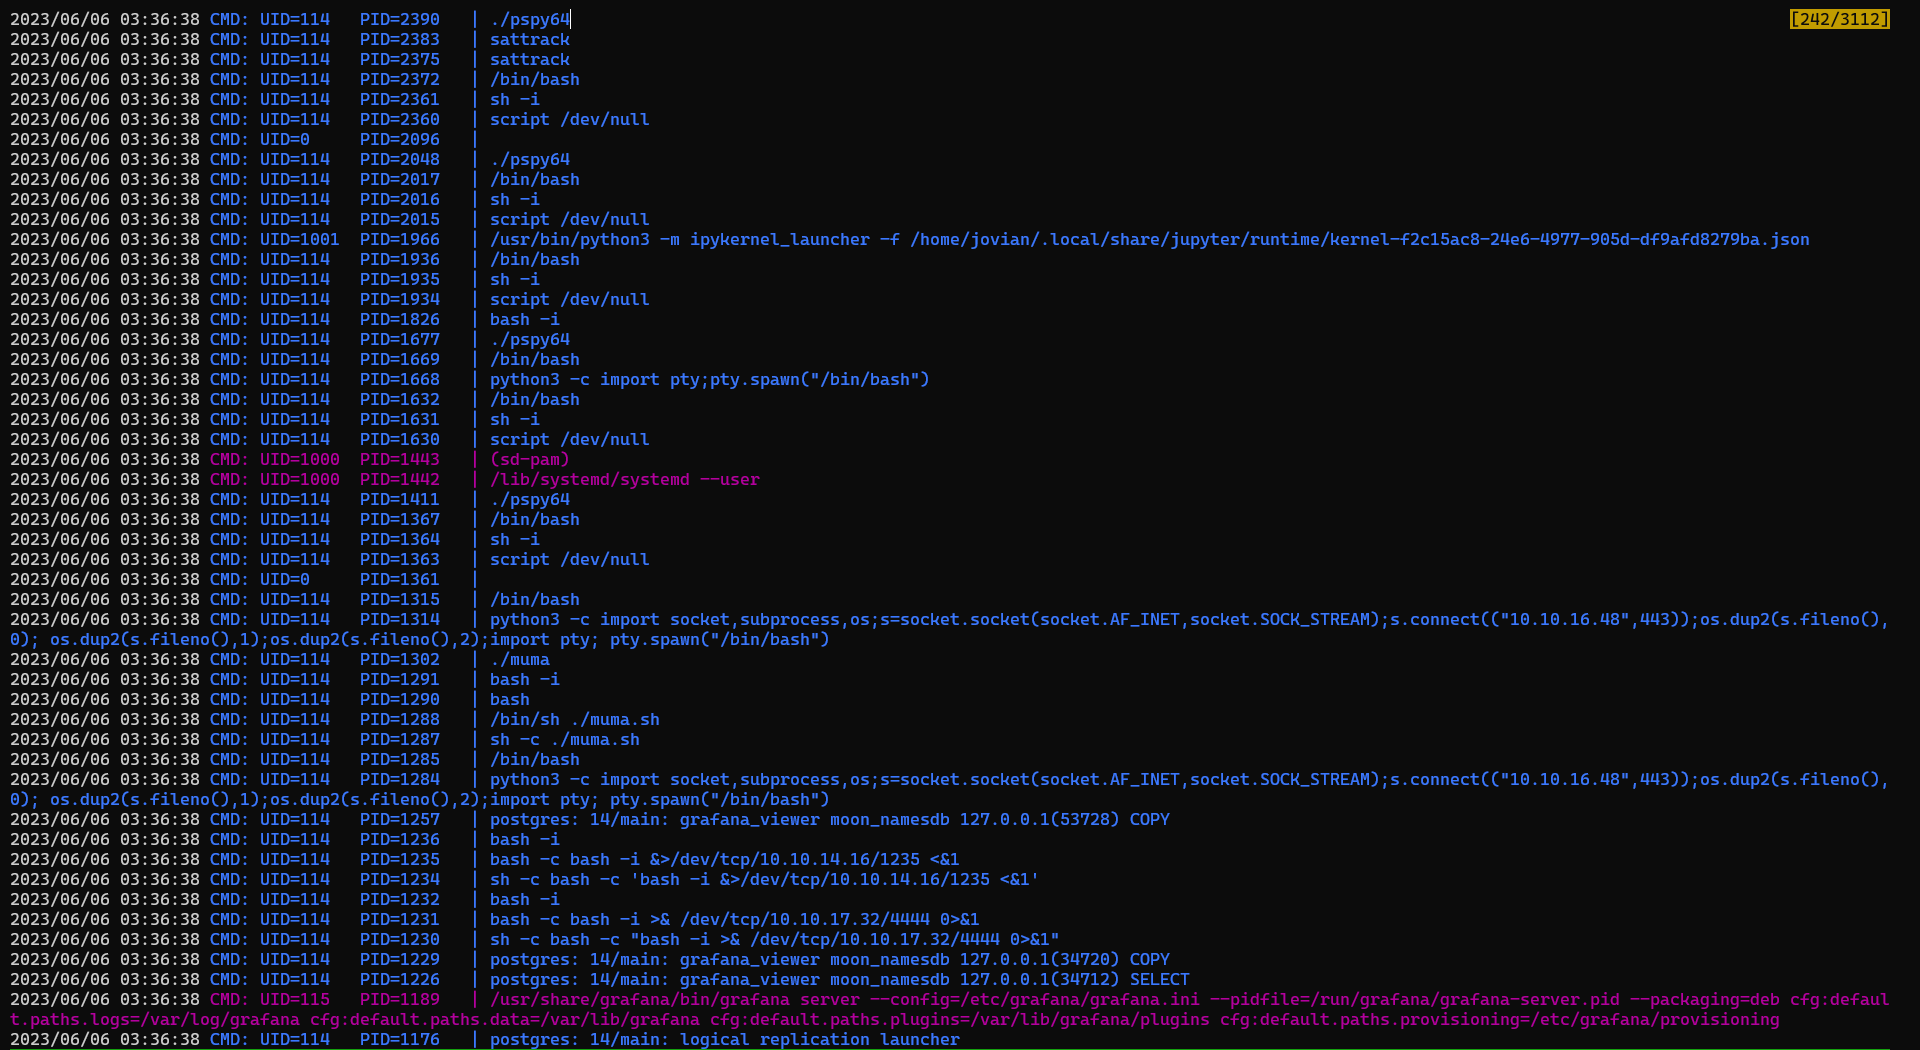Select the /bin/sh ./muma.sh command
Screen dimensions: 1920x1050
pos(574,719)
